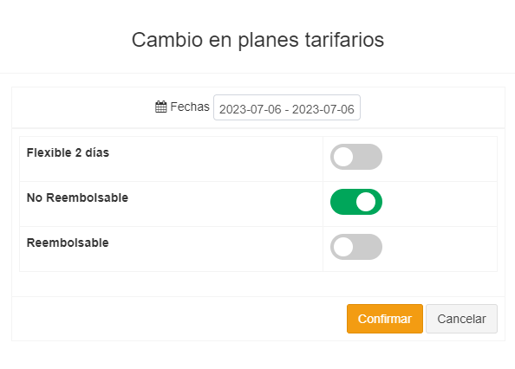Confirm the rate plan change
The image size is (515, 369).
pos(385,319)
